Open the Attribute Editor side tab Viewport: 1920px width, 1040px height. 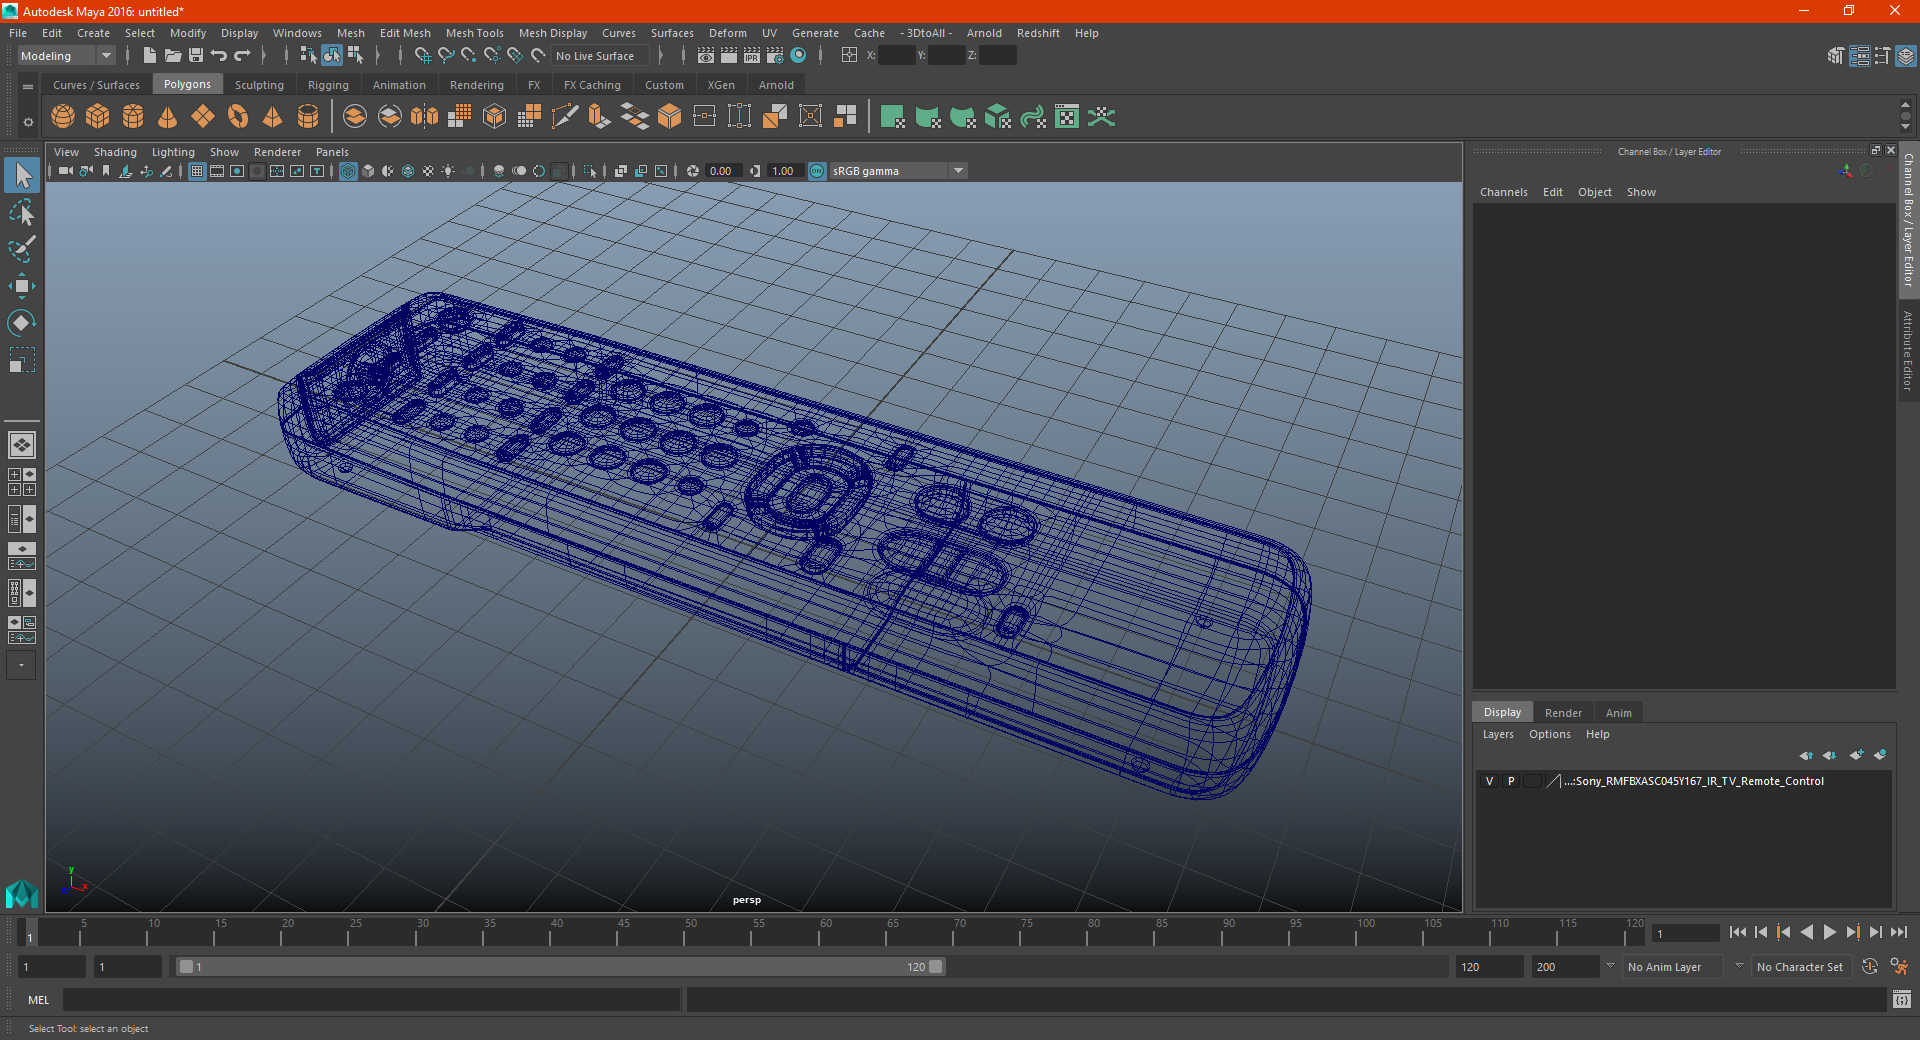click(x=1908, y=350)
